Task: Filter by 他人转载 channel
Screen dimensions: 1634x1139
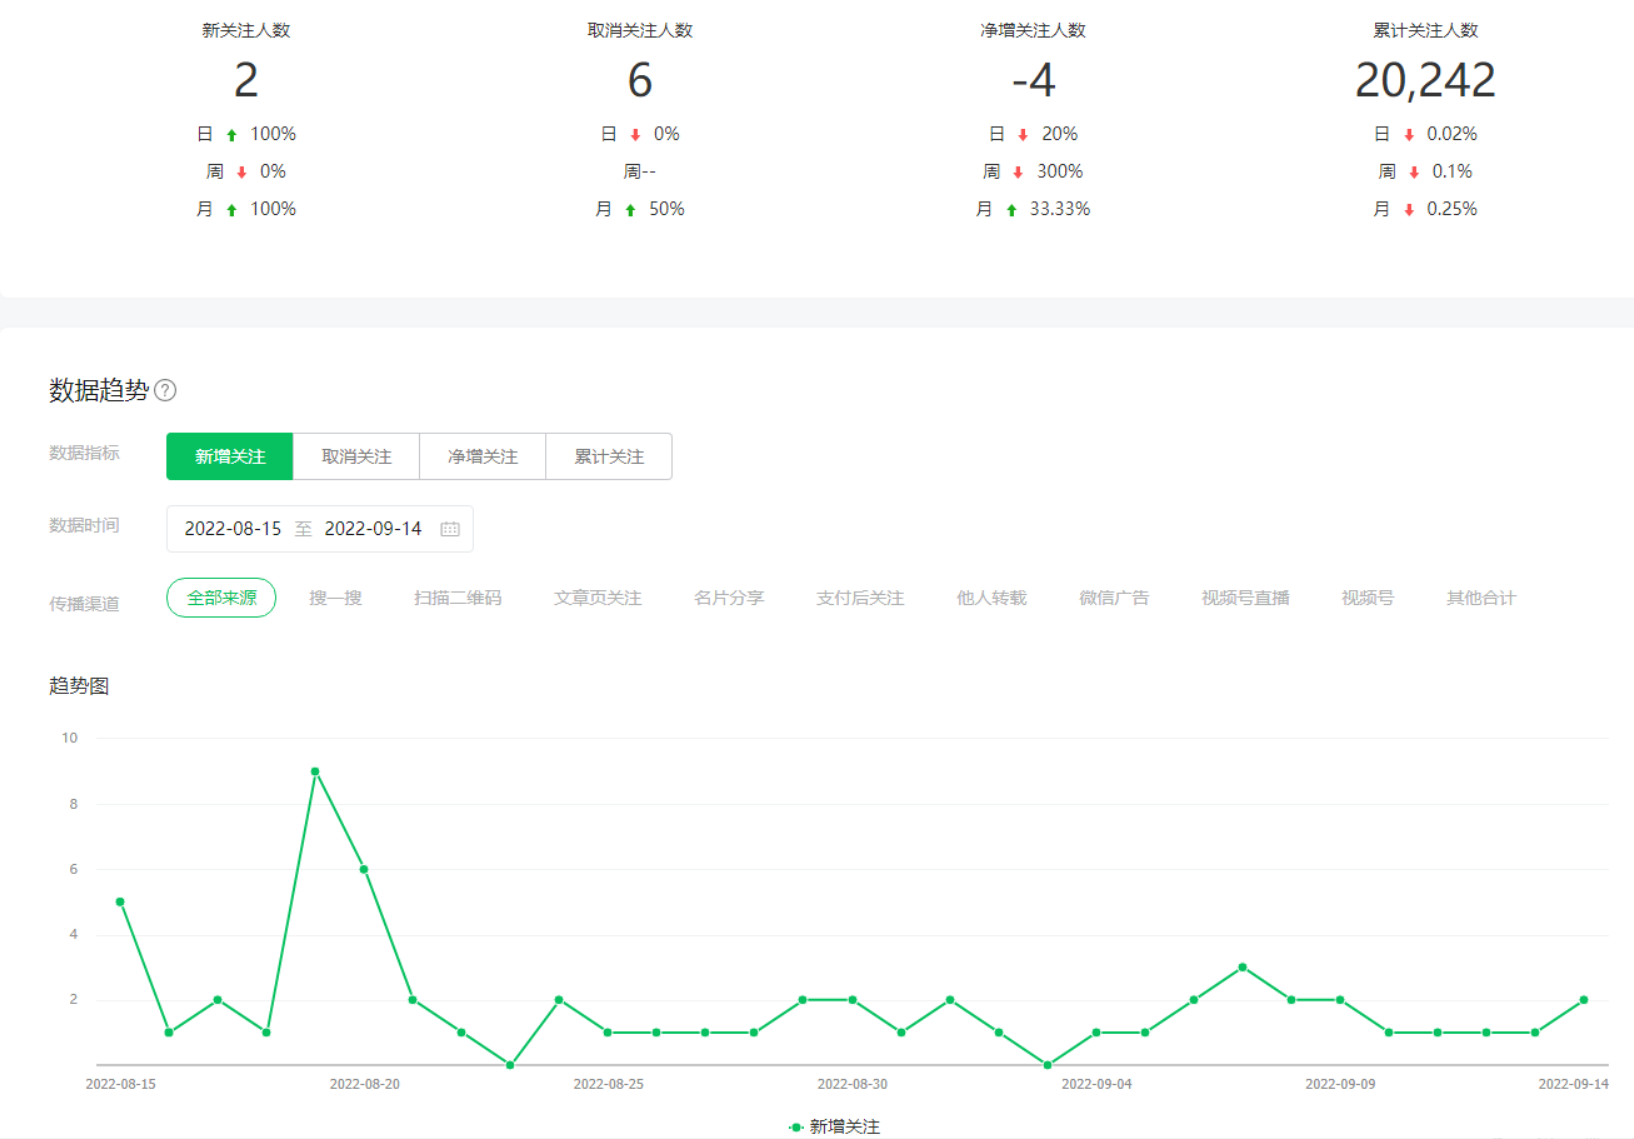Action: click(x=991, y=598)
